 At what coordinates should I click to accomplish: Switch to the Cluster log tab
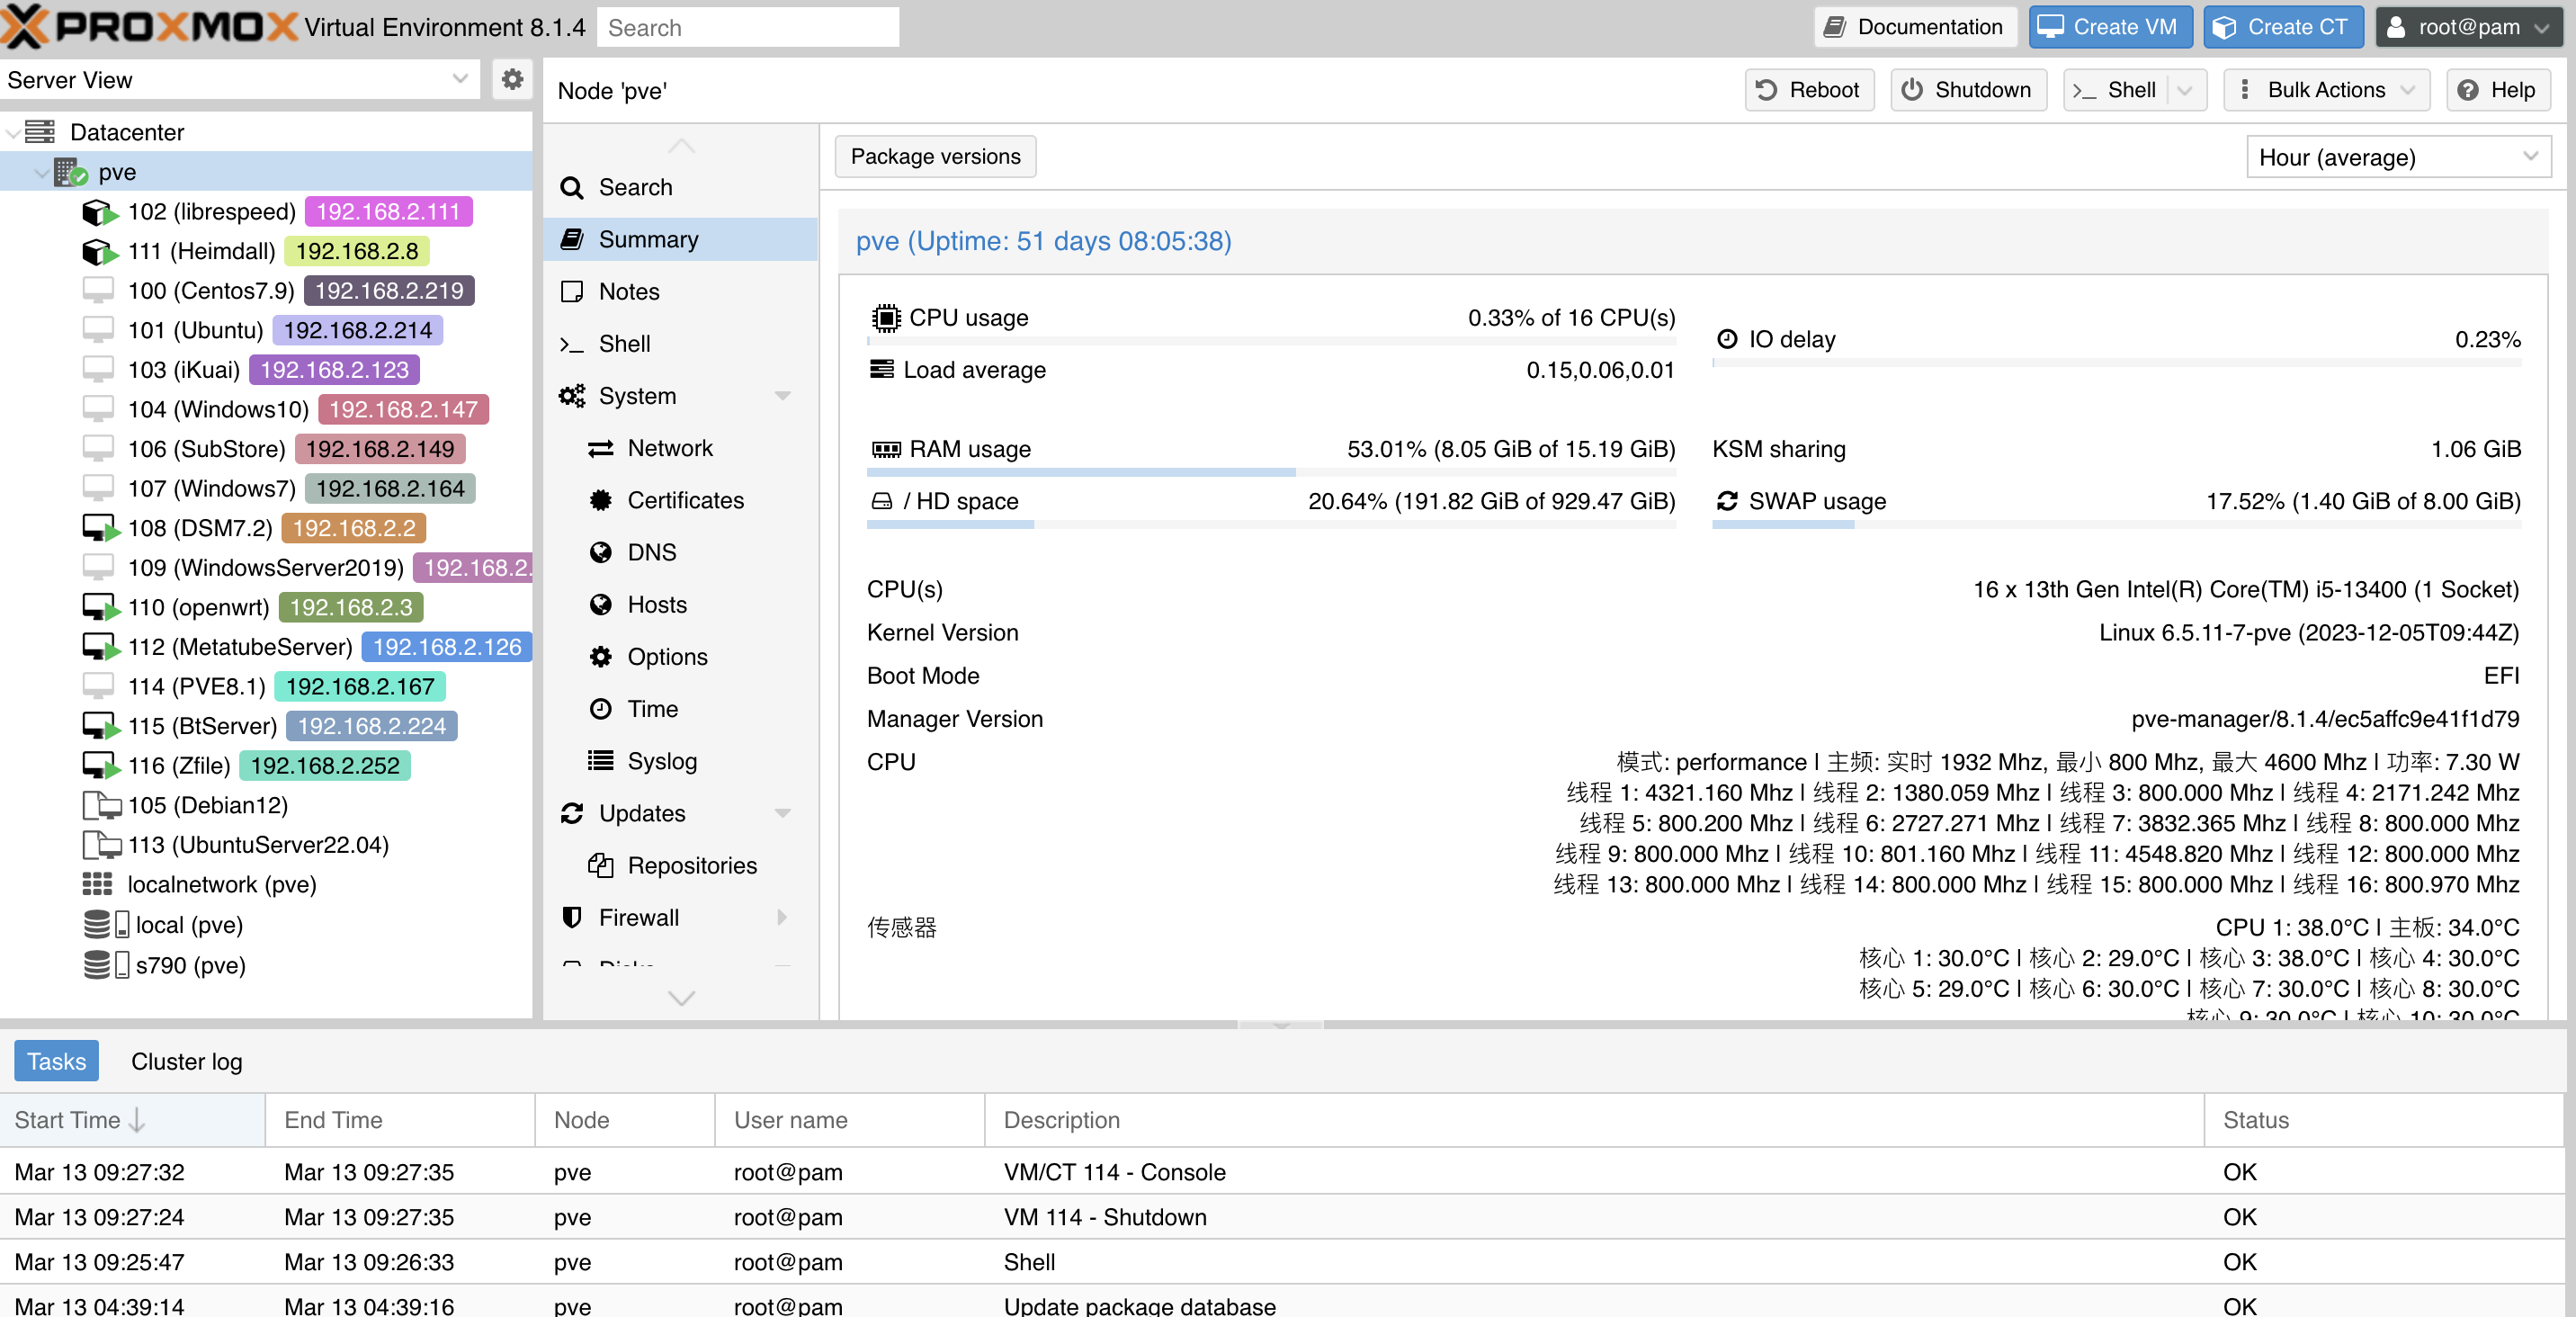pyautogui.click(x=187, y=1061)
